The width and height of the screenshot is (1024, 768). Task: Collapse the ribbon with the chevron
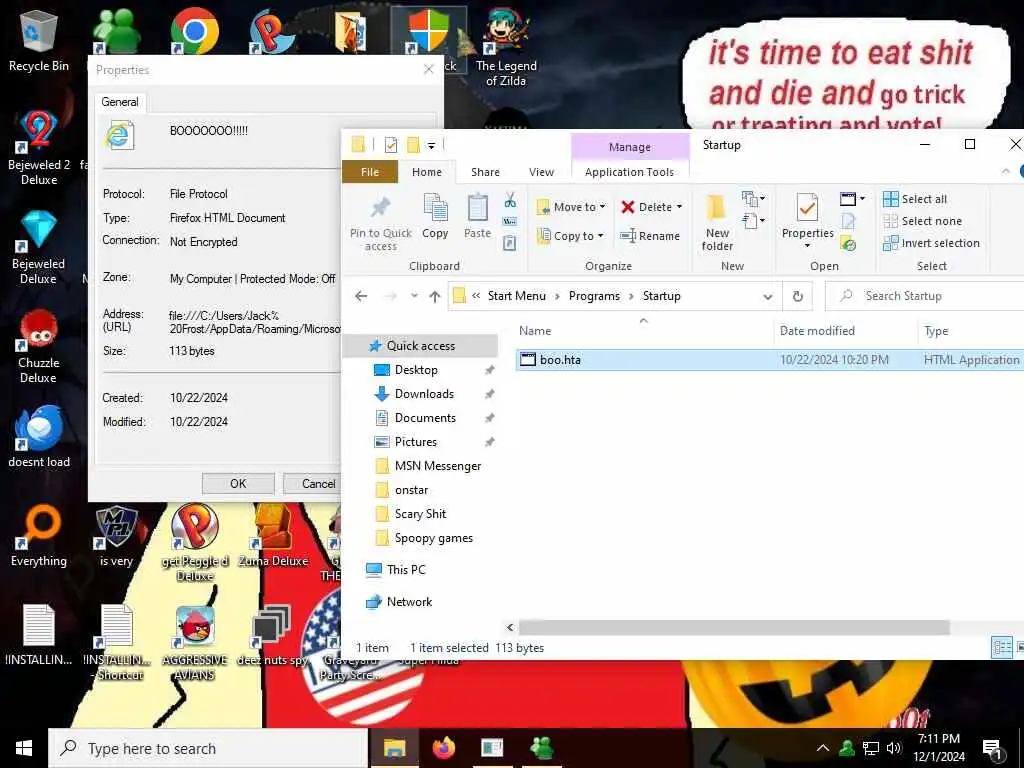1005,171
